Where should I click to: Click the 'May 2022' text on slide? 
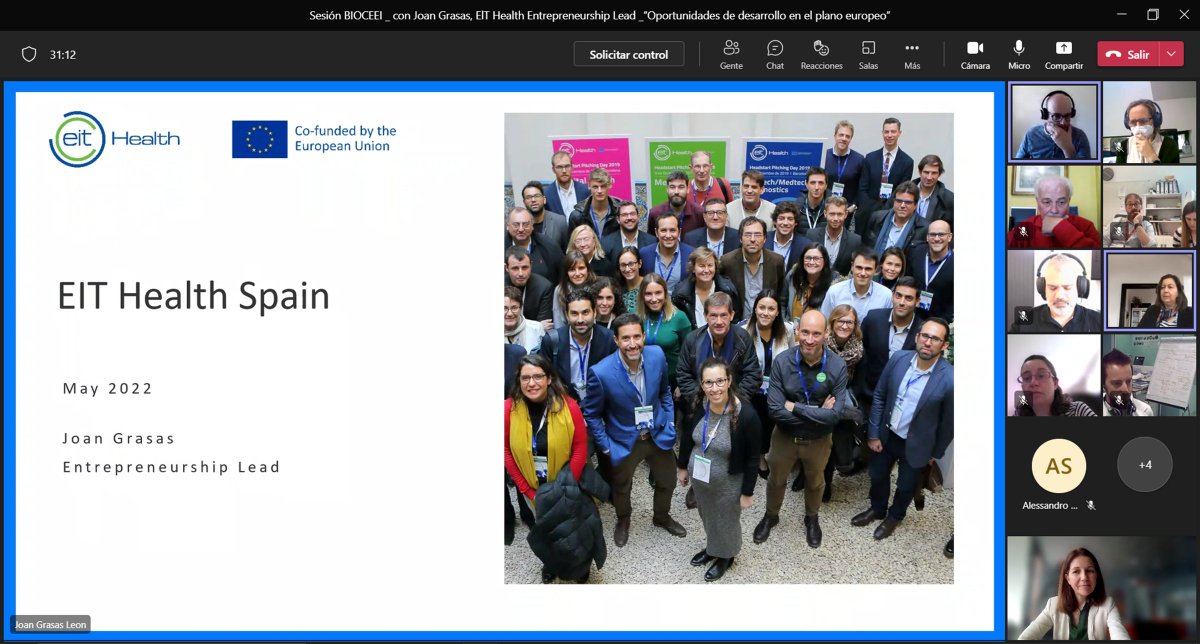click(108, 389)
